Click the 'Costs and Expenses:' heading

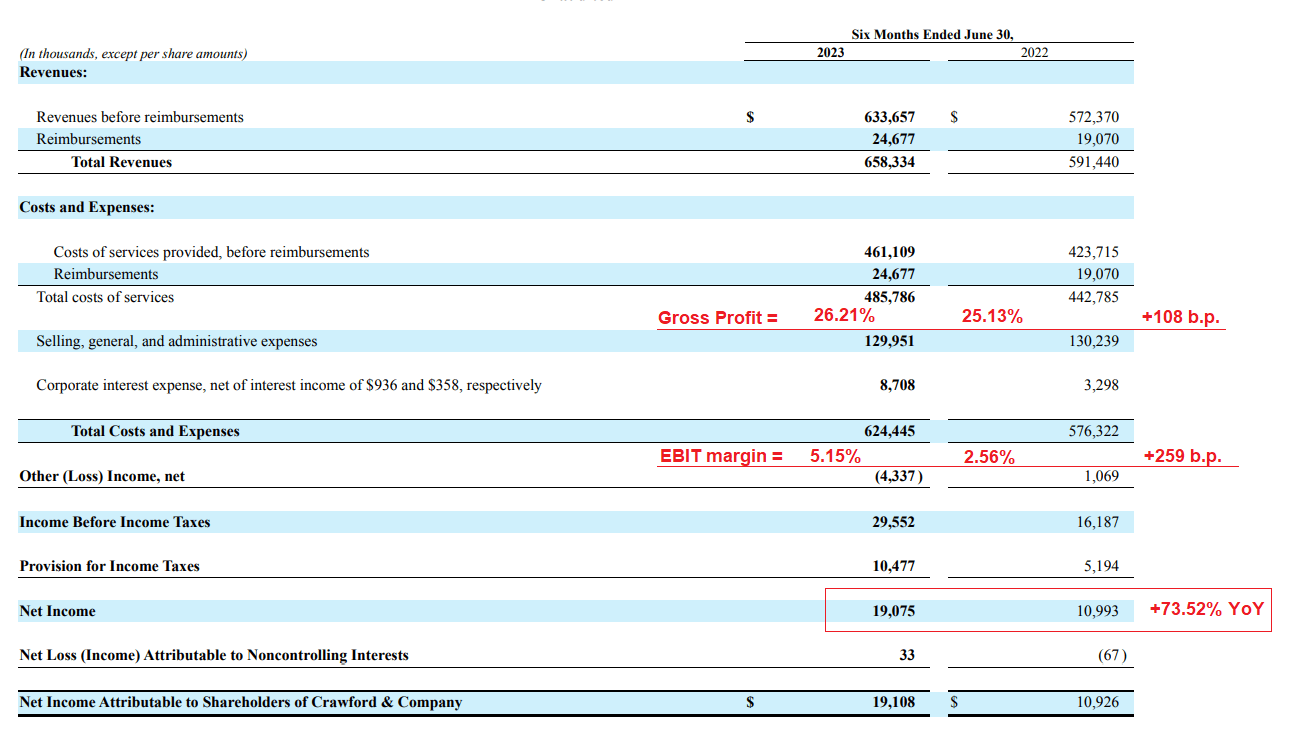point(87,207)
